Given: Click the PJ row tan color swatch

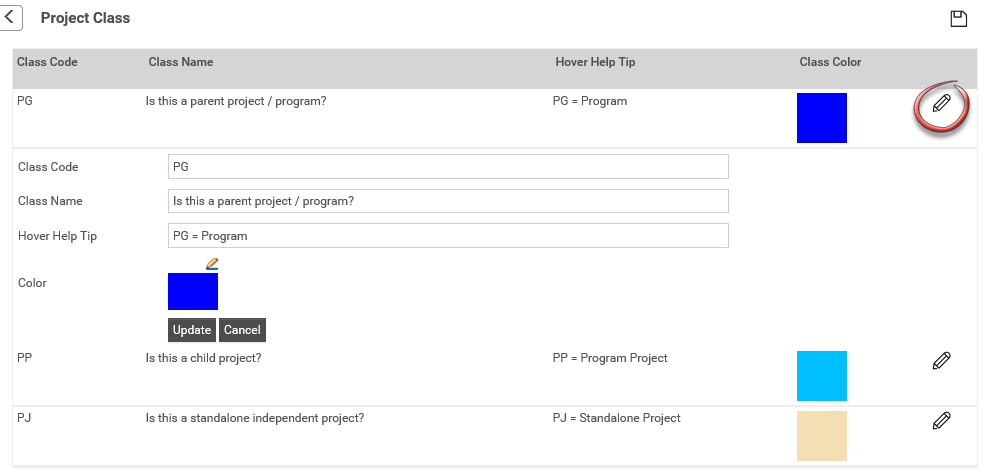Looking at the screenshot, I should [x=821, y=436].
